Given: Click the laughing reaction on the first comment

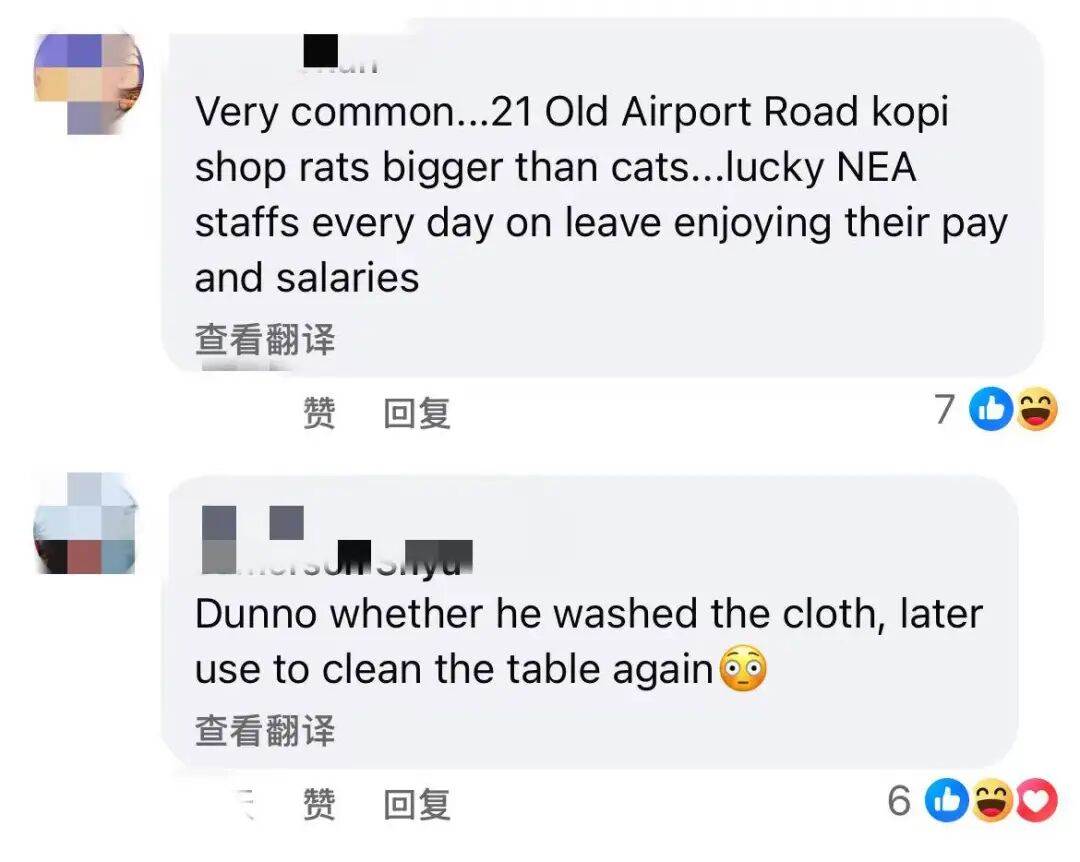Looking at the screenshot, I should pos(1036,410).
